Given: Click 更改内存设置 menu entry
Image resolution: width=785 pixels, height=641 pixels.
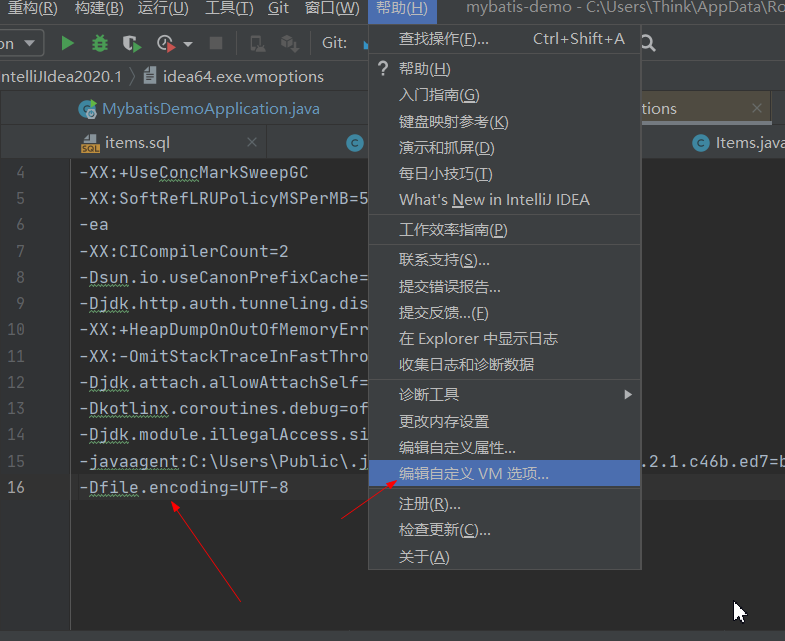Looking at the screenshot, I should (444, 422).
